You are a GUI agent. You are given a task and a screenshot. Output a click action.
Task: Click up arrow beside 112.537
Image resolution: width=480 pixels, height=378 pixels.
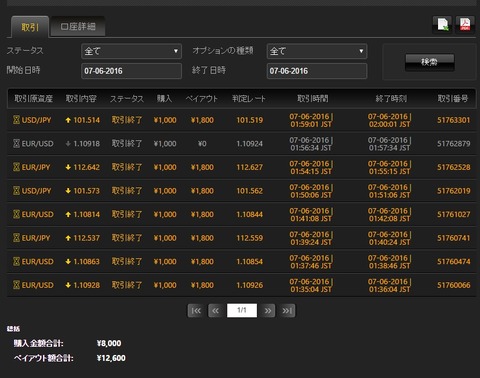click(x=68, y=238)
